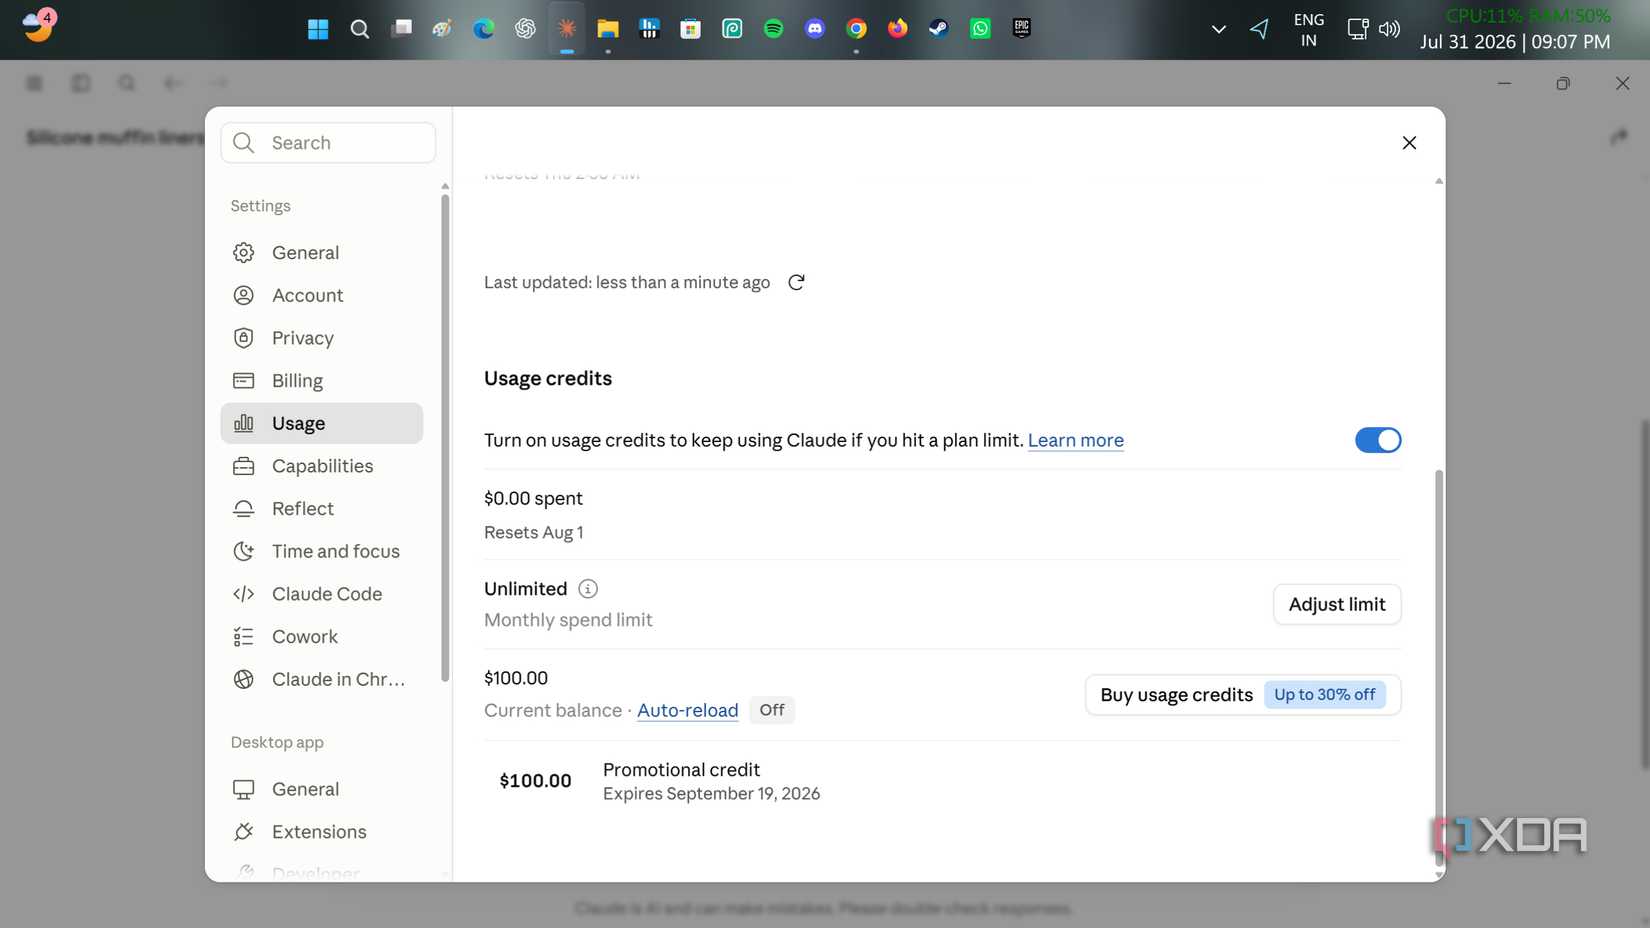Open Windows taskbar search

click(x=360, y=29)
